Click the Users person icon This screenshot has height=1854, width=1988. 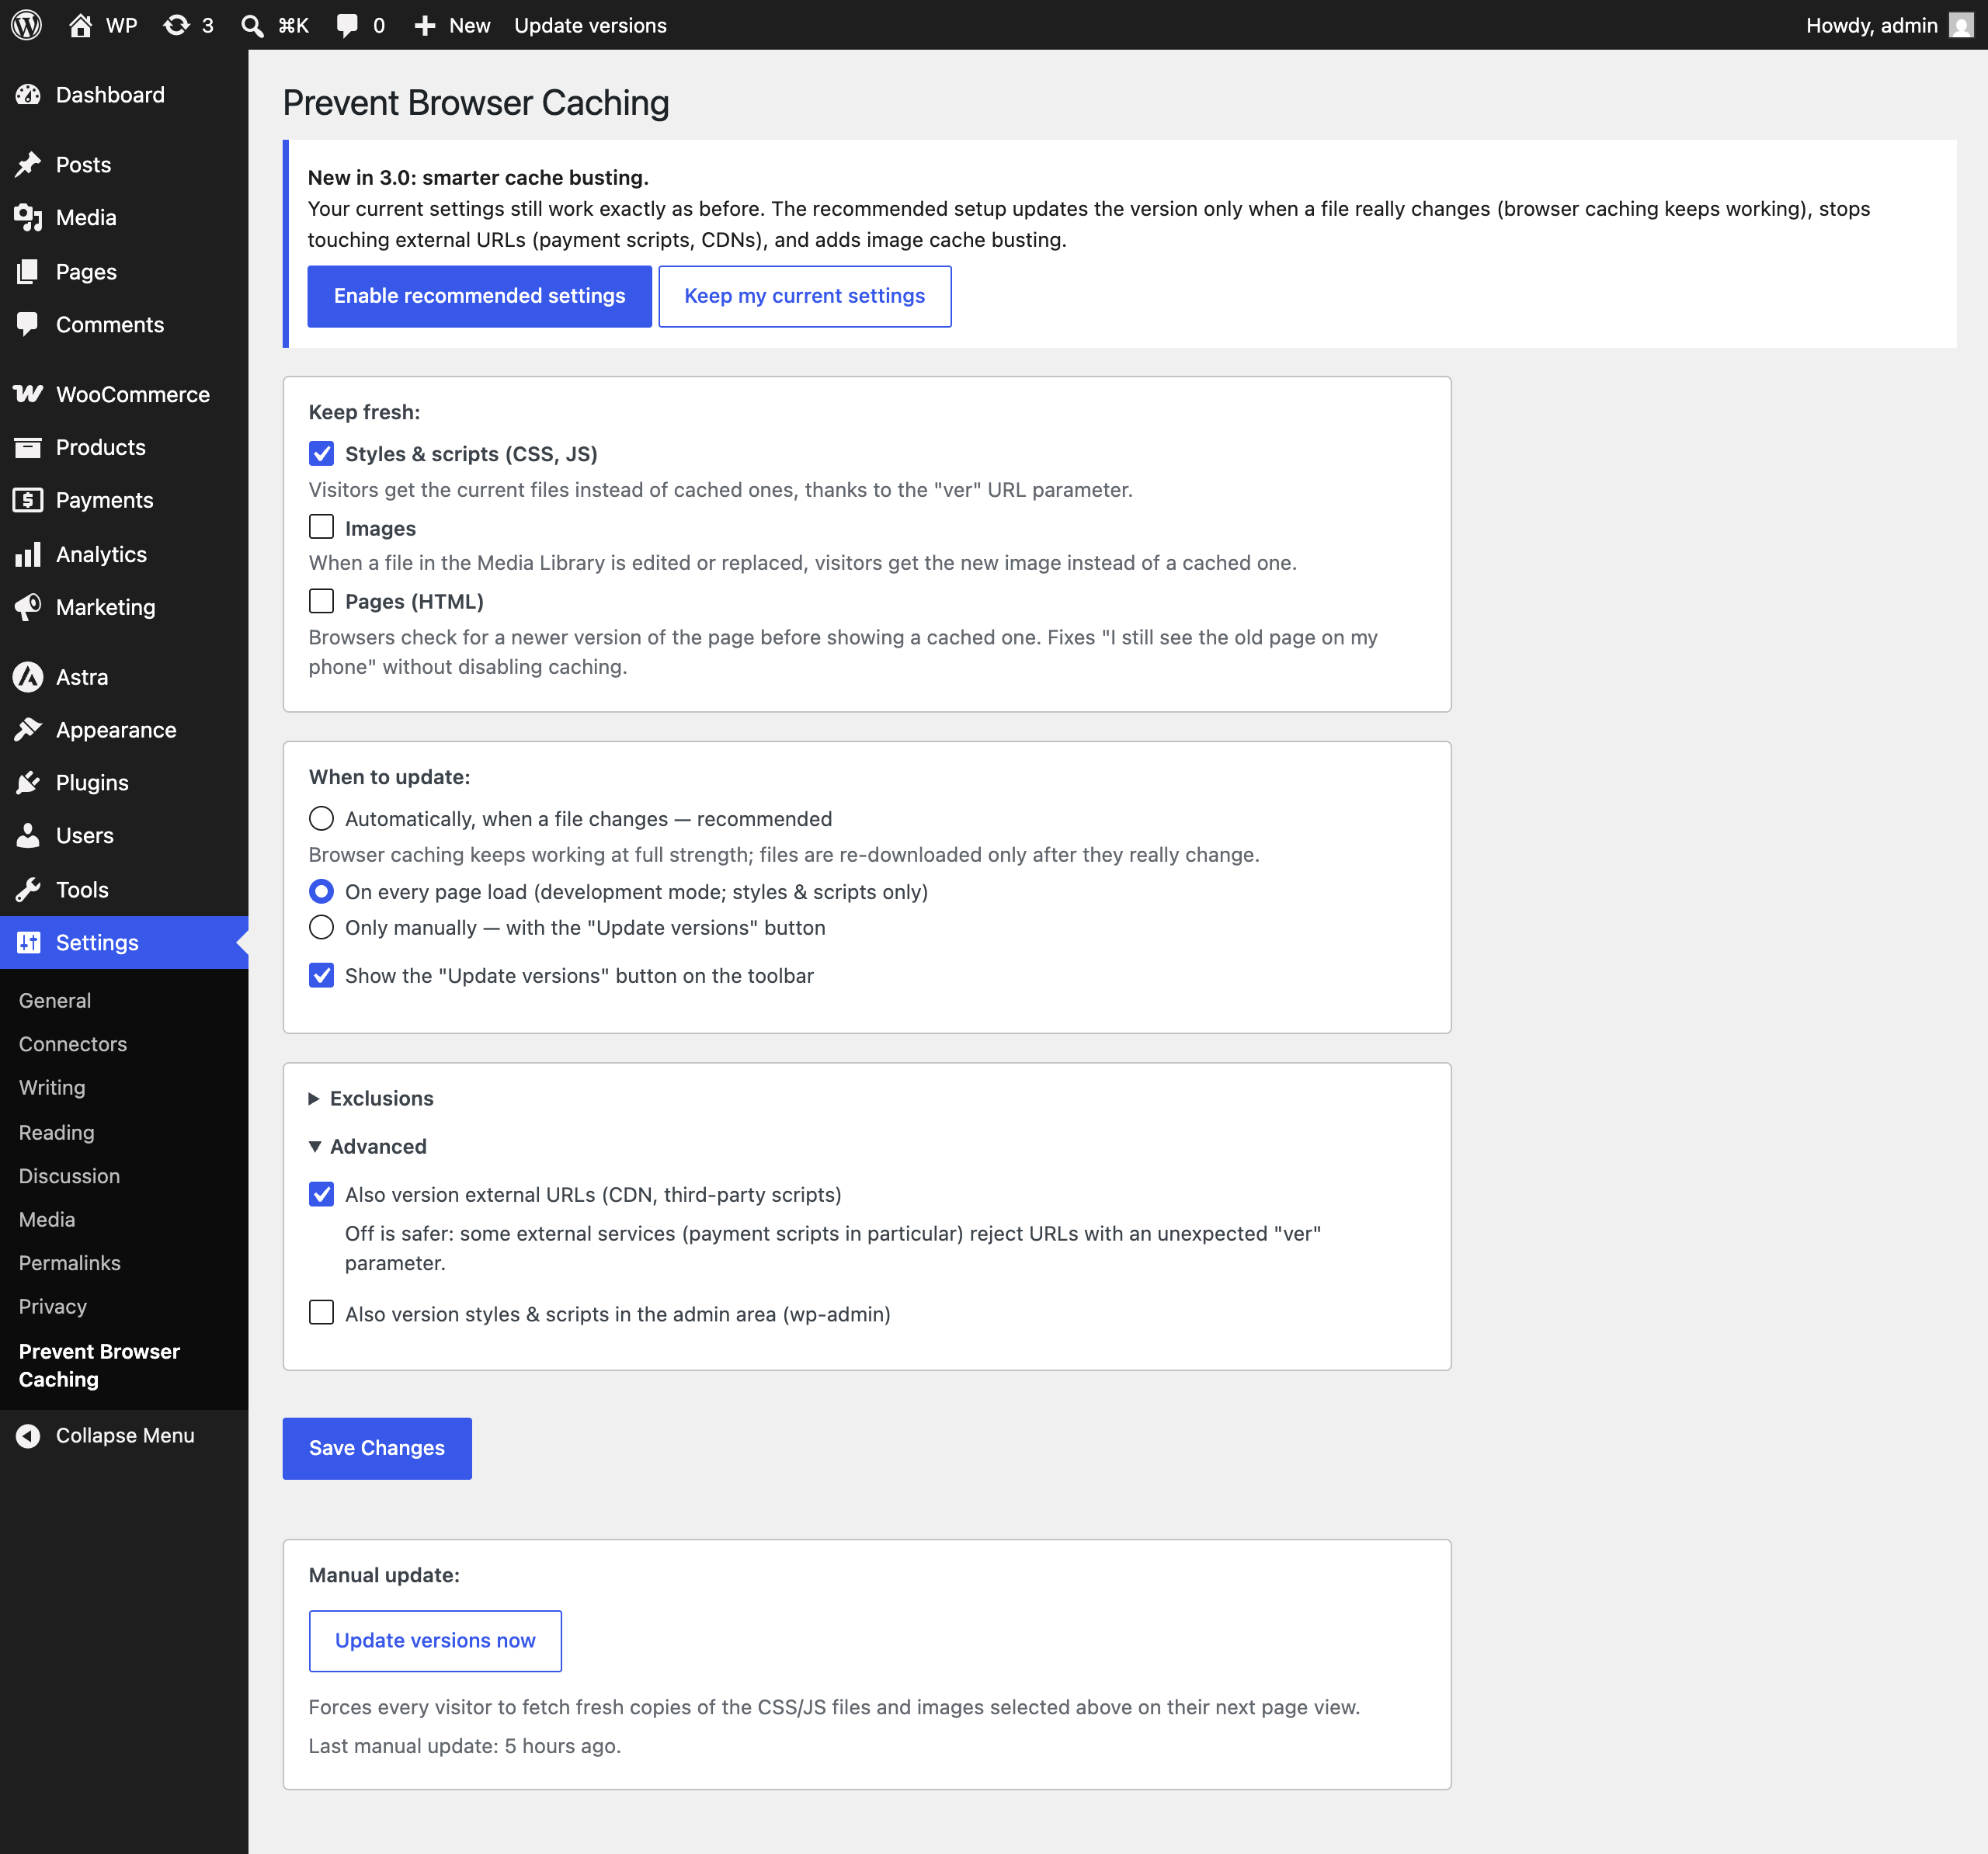28,836
